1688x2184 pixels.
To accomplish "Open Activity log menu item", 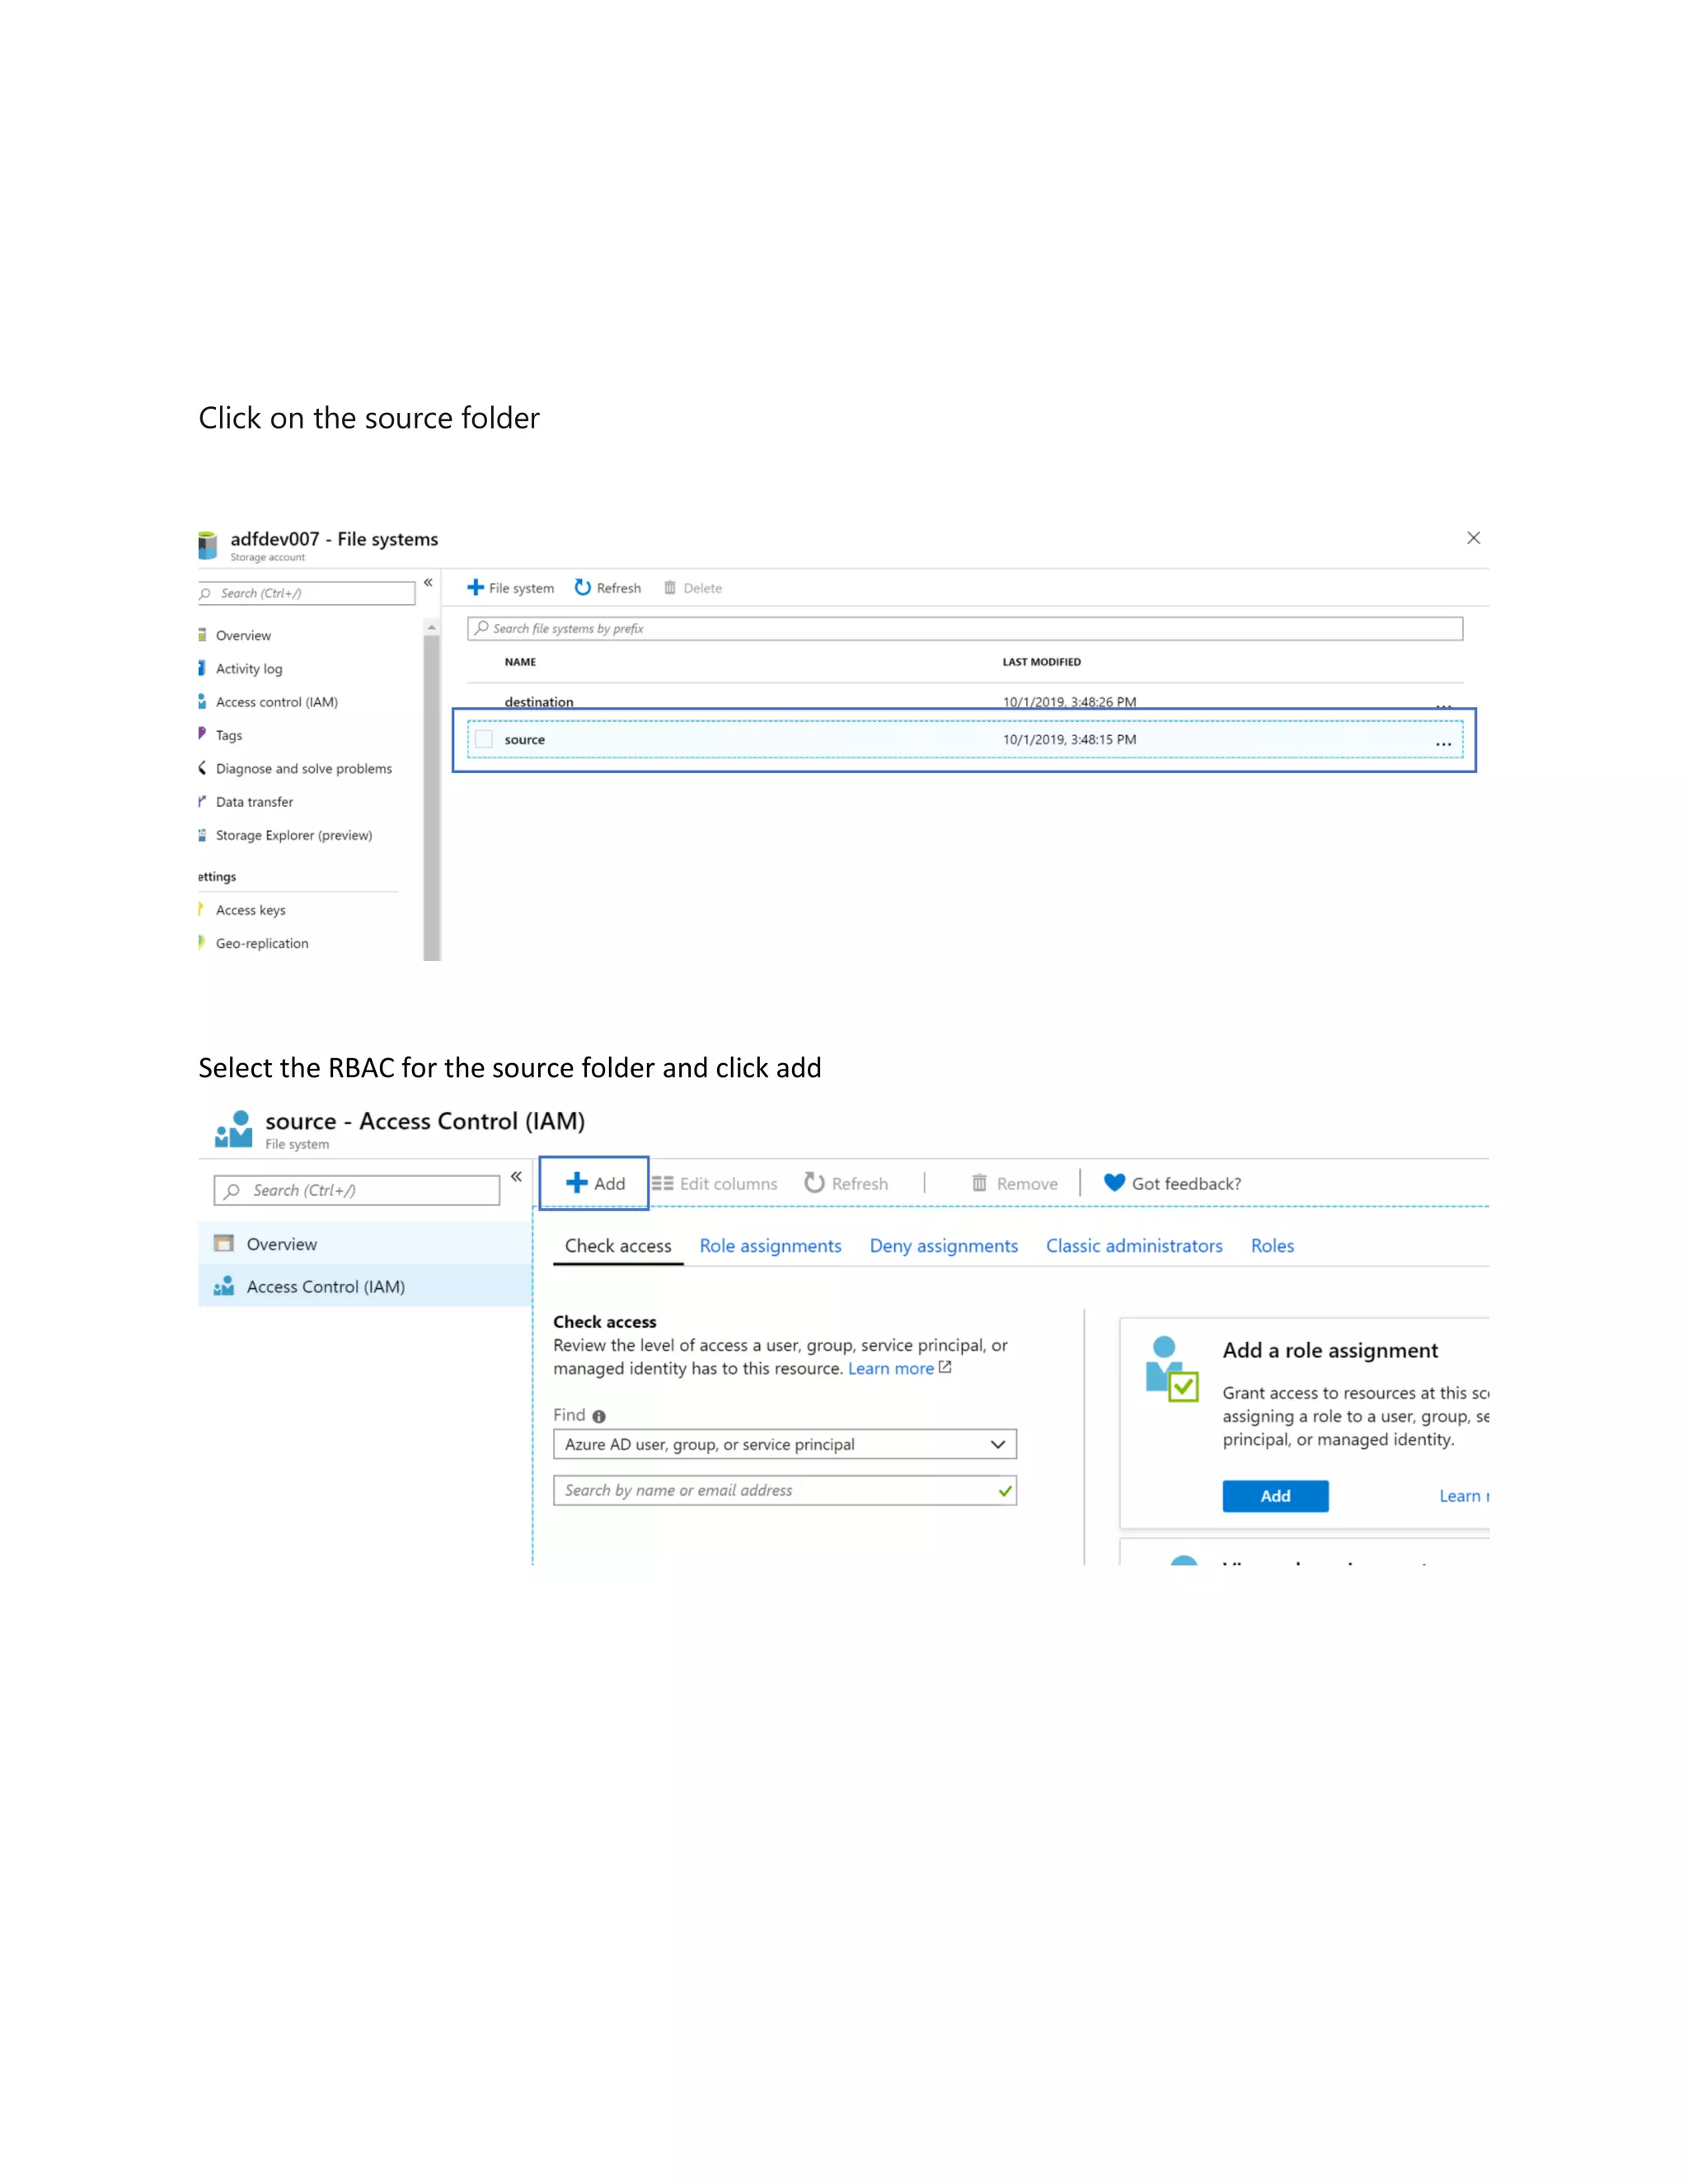I will click(248, 669).
